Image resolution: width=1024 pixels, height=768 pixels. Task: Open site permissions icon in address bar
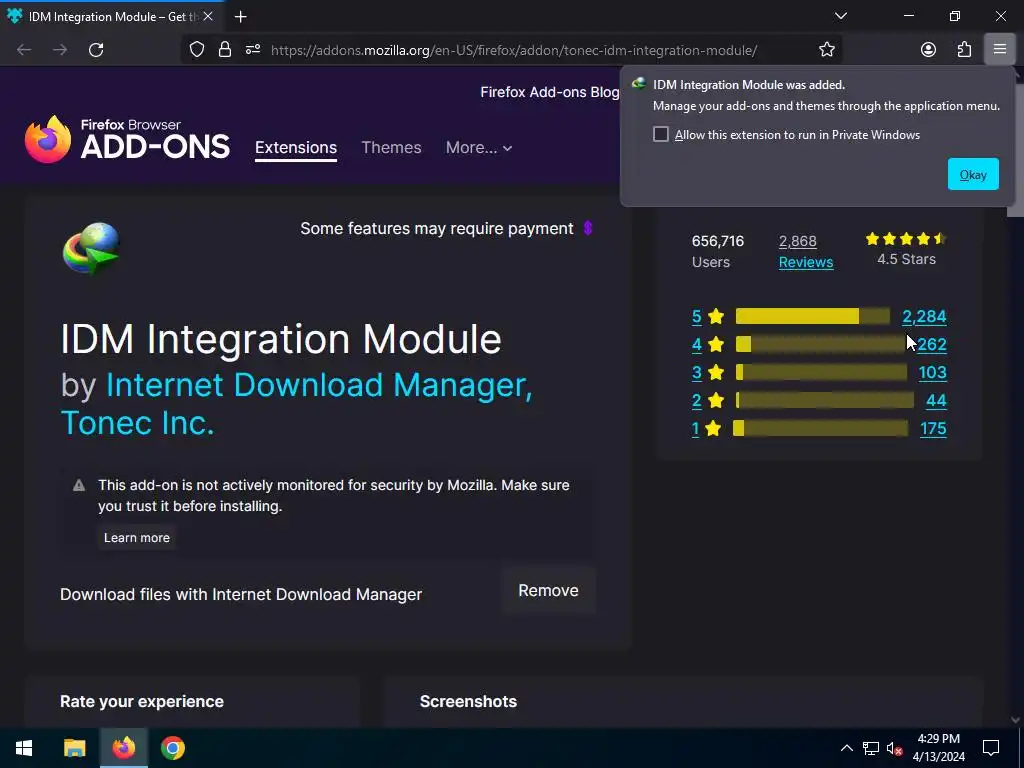[x=253, y=50]
